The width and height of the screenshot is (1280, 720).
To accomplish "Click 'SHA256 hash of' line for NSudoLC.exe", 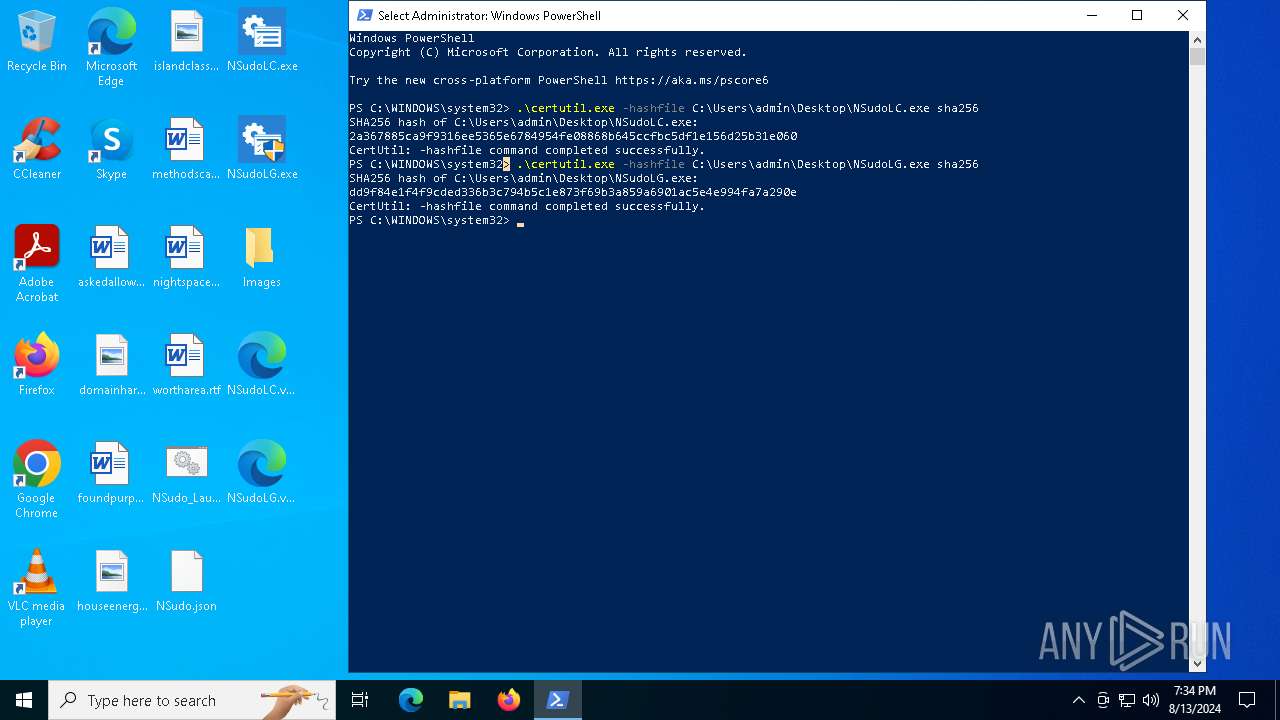I will 524,122.
